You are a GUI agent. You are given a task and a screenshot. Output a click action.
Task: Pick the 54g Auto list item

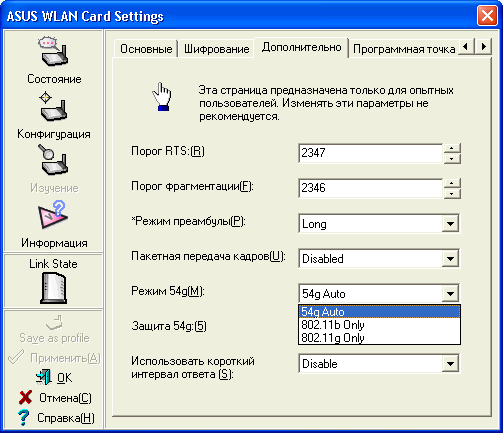(379, 312)
